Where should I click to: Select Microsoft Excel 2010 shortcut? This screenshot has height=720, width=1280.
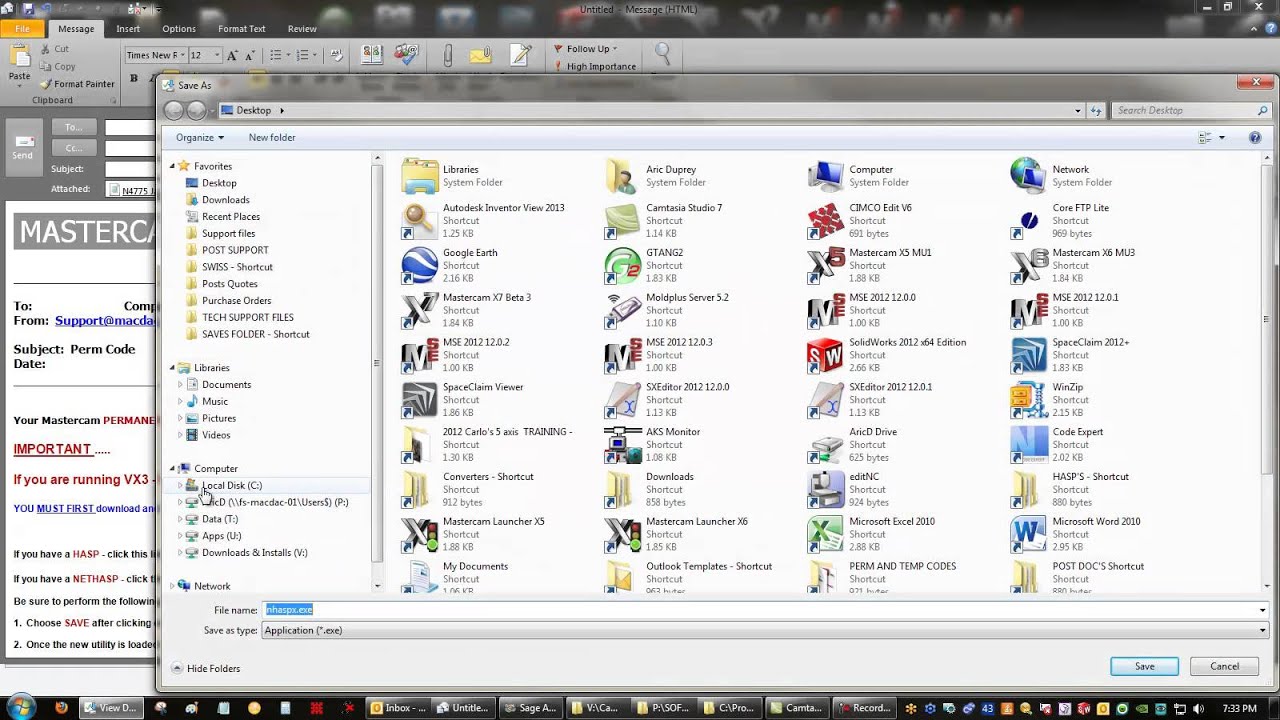pos(872,535)
